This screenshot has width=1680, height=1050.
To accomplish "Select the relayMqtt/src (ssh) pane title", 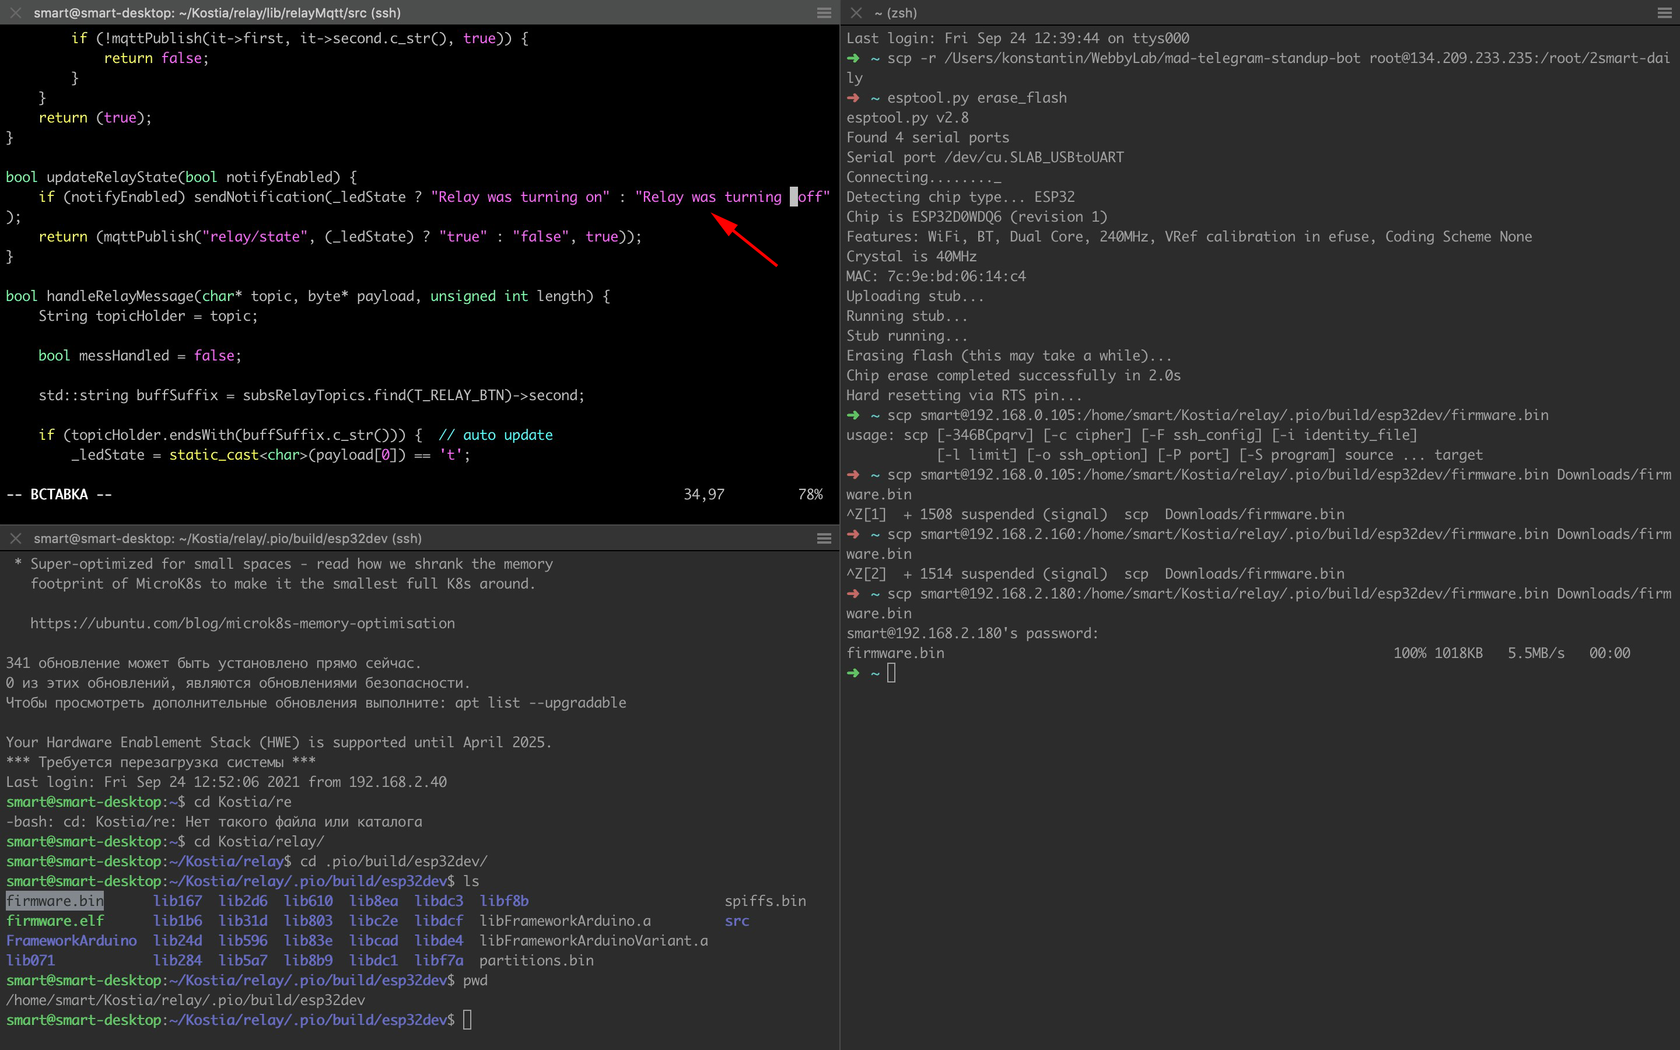I will (217, 13).
